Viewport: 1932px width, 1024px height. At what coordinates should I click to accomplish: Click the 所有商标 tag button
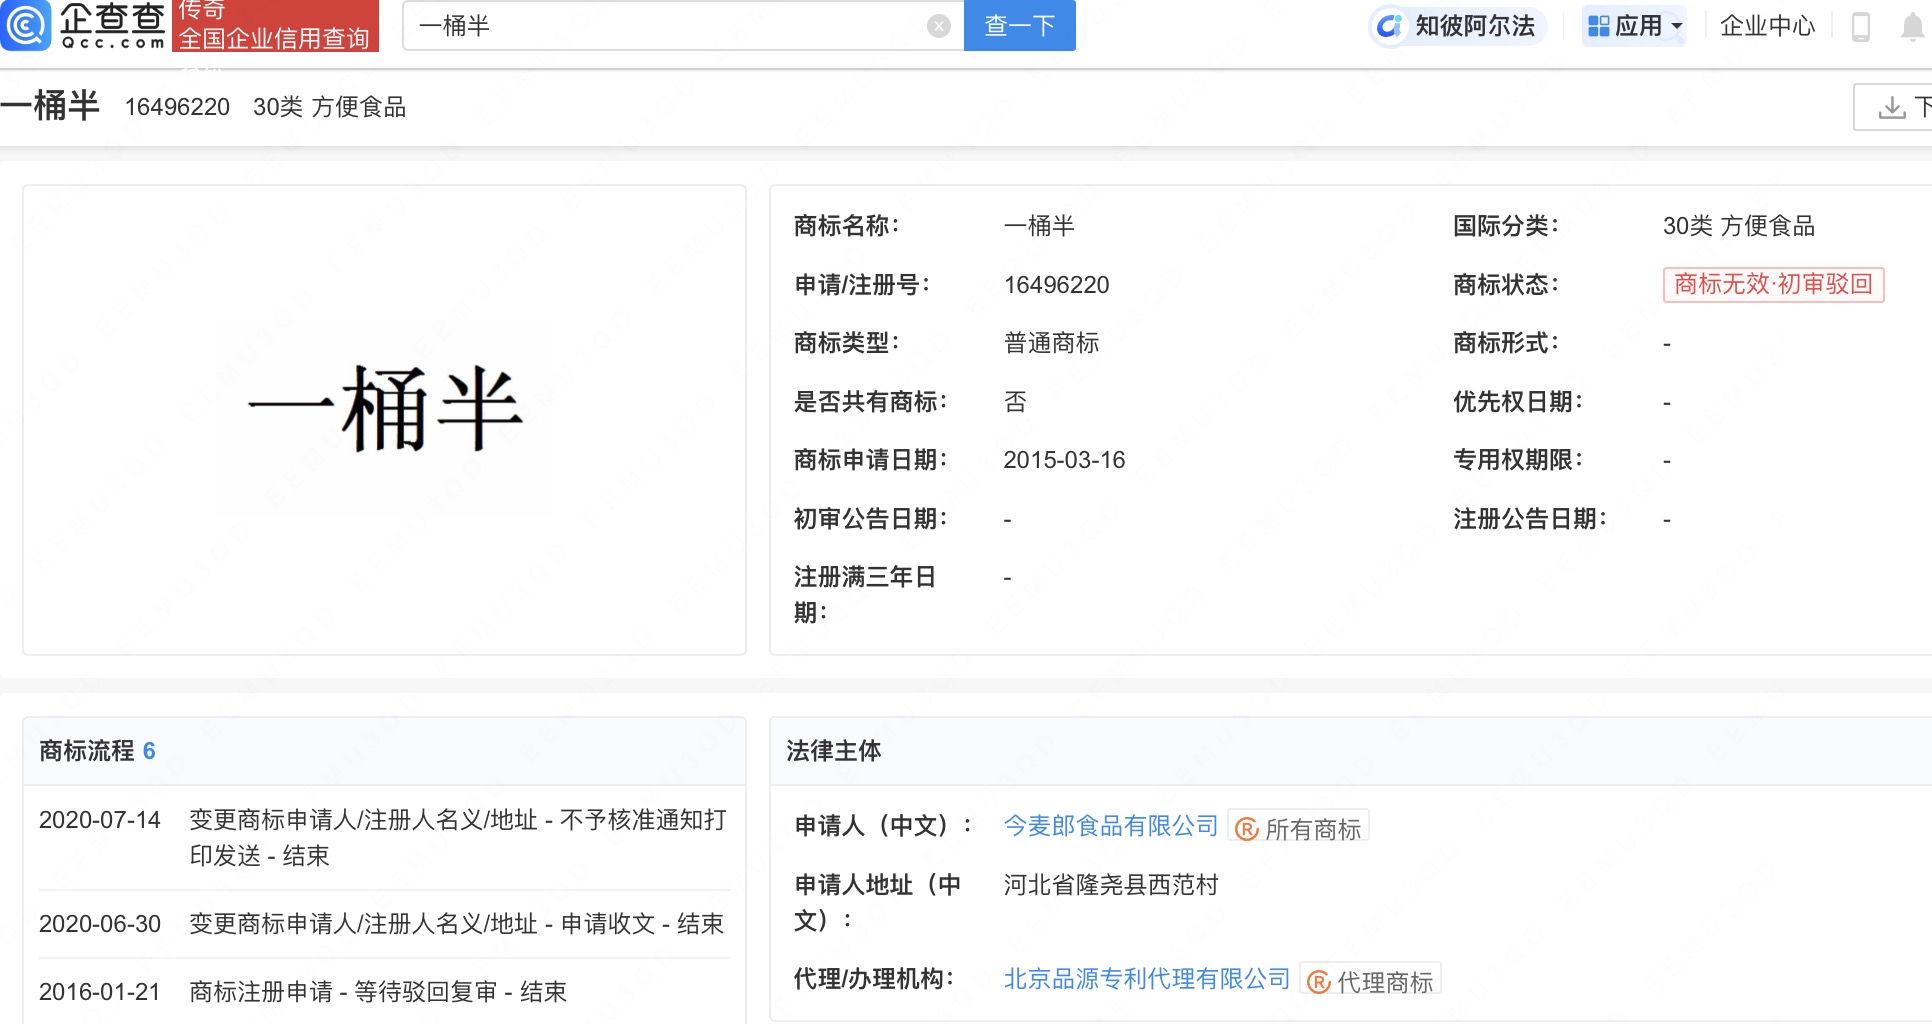(x=1298, y=828)
